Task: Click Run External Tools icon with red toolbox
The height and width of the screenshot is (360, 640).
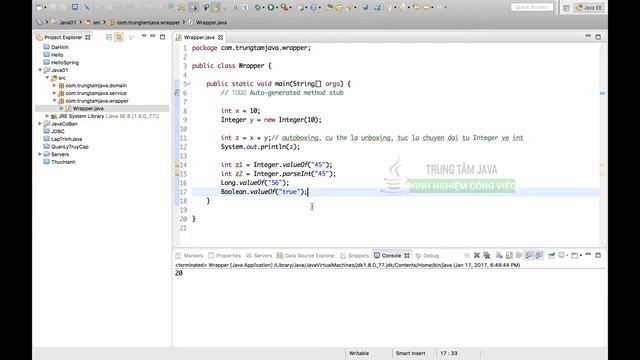Action: click(x=284, y=7)
